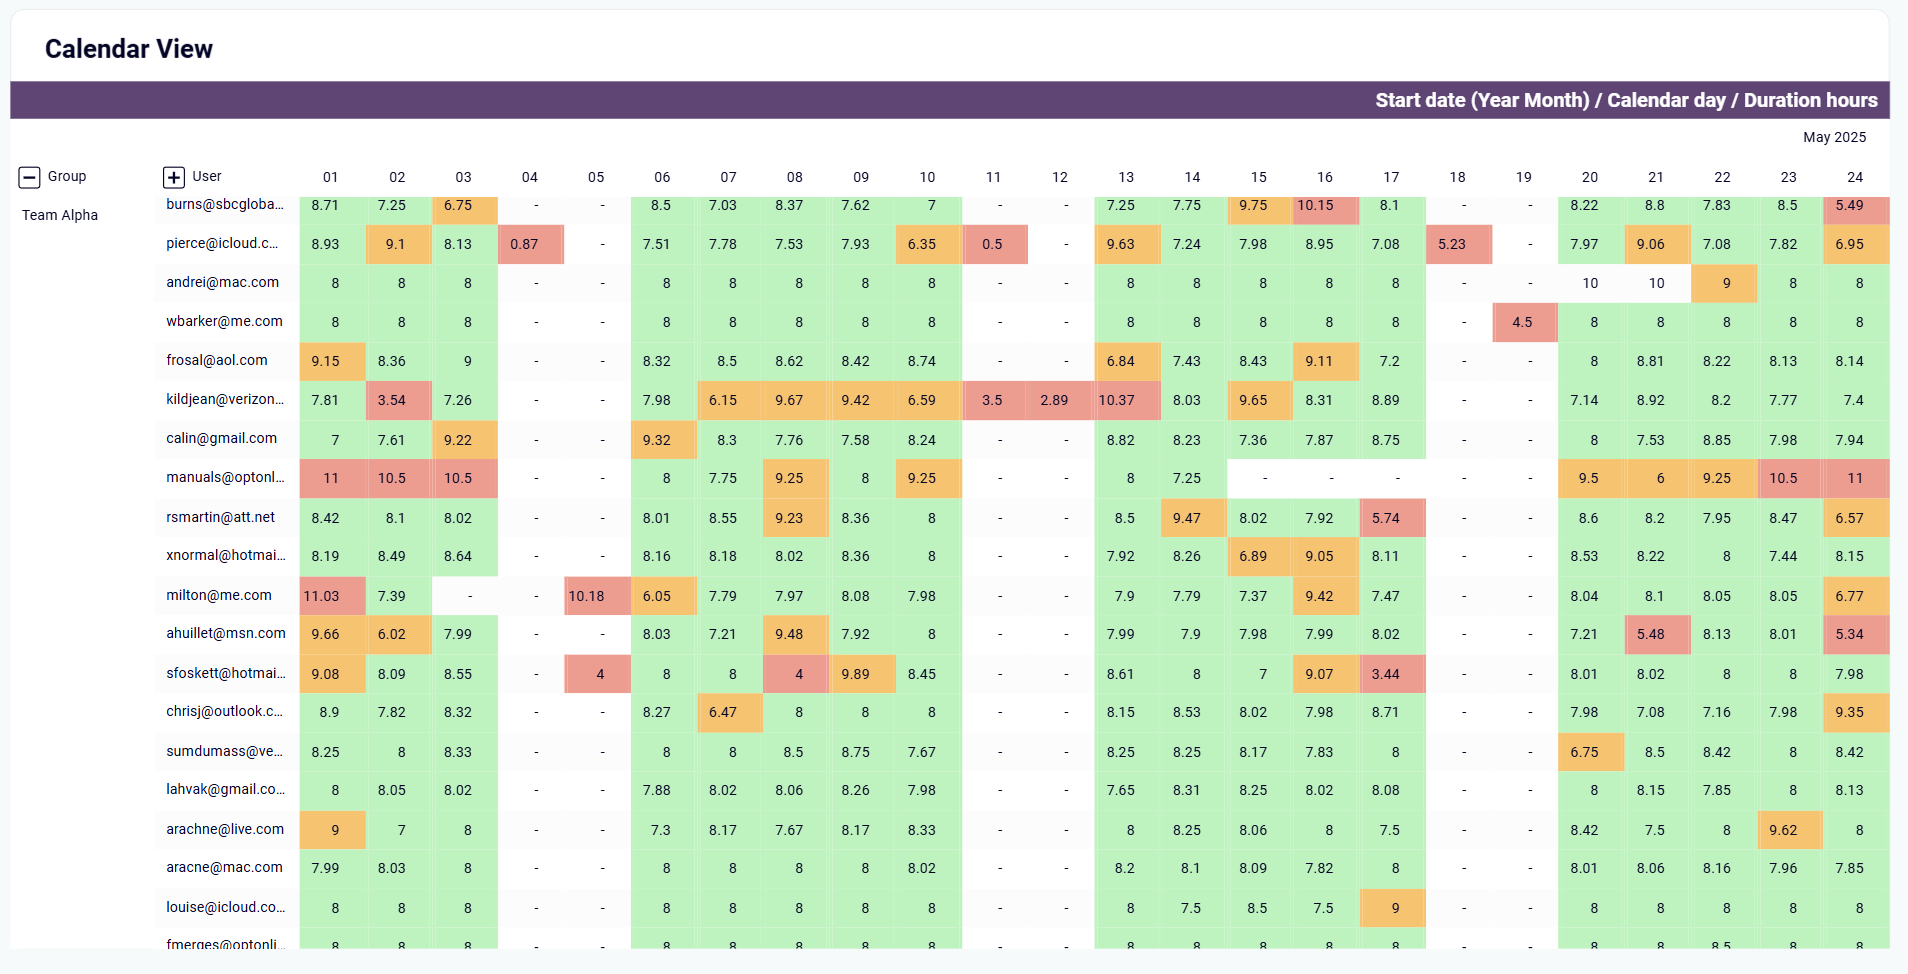This screenshot has width=1908, height=974.
Task: Click the orange 6.84 cell for frosal
Action: point(1127,361)
